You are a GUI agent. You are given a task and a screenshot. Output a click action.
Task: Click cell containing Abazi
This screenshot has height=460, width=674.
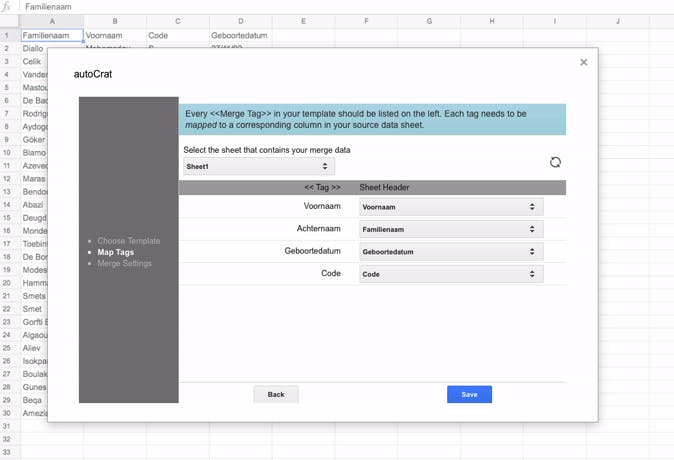tap(34, 205)
